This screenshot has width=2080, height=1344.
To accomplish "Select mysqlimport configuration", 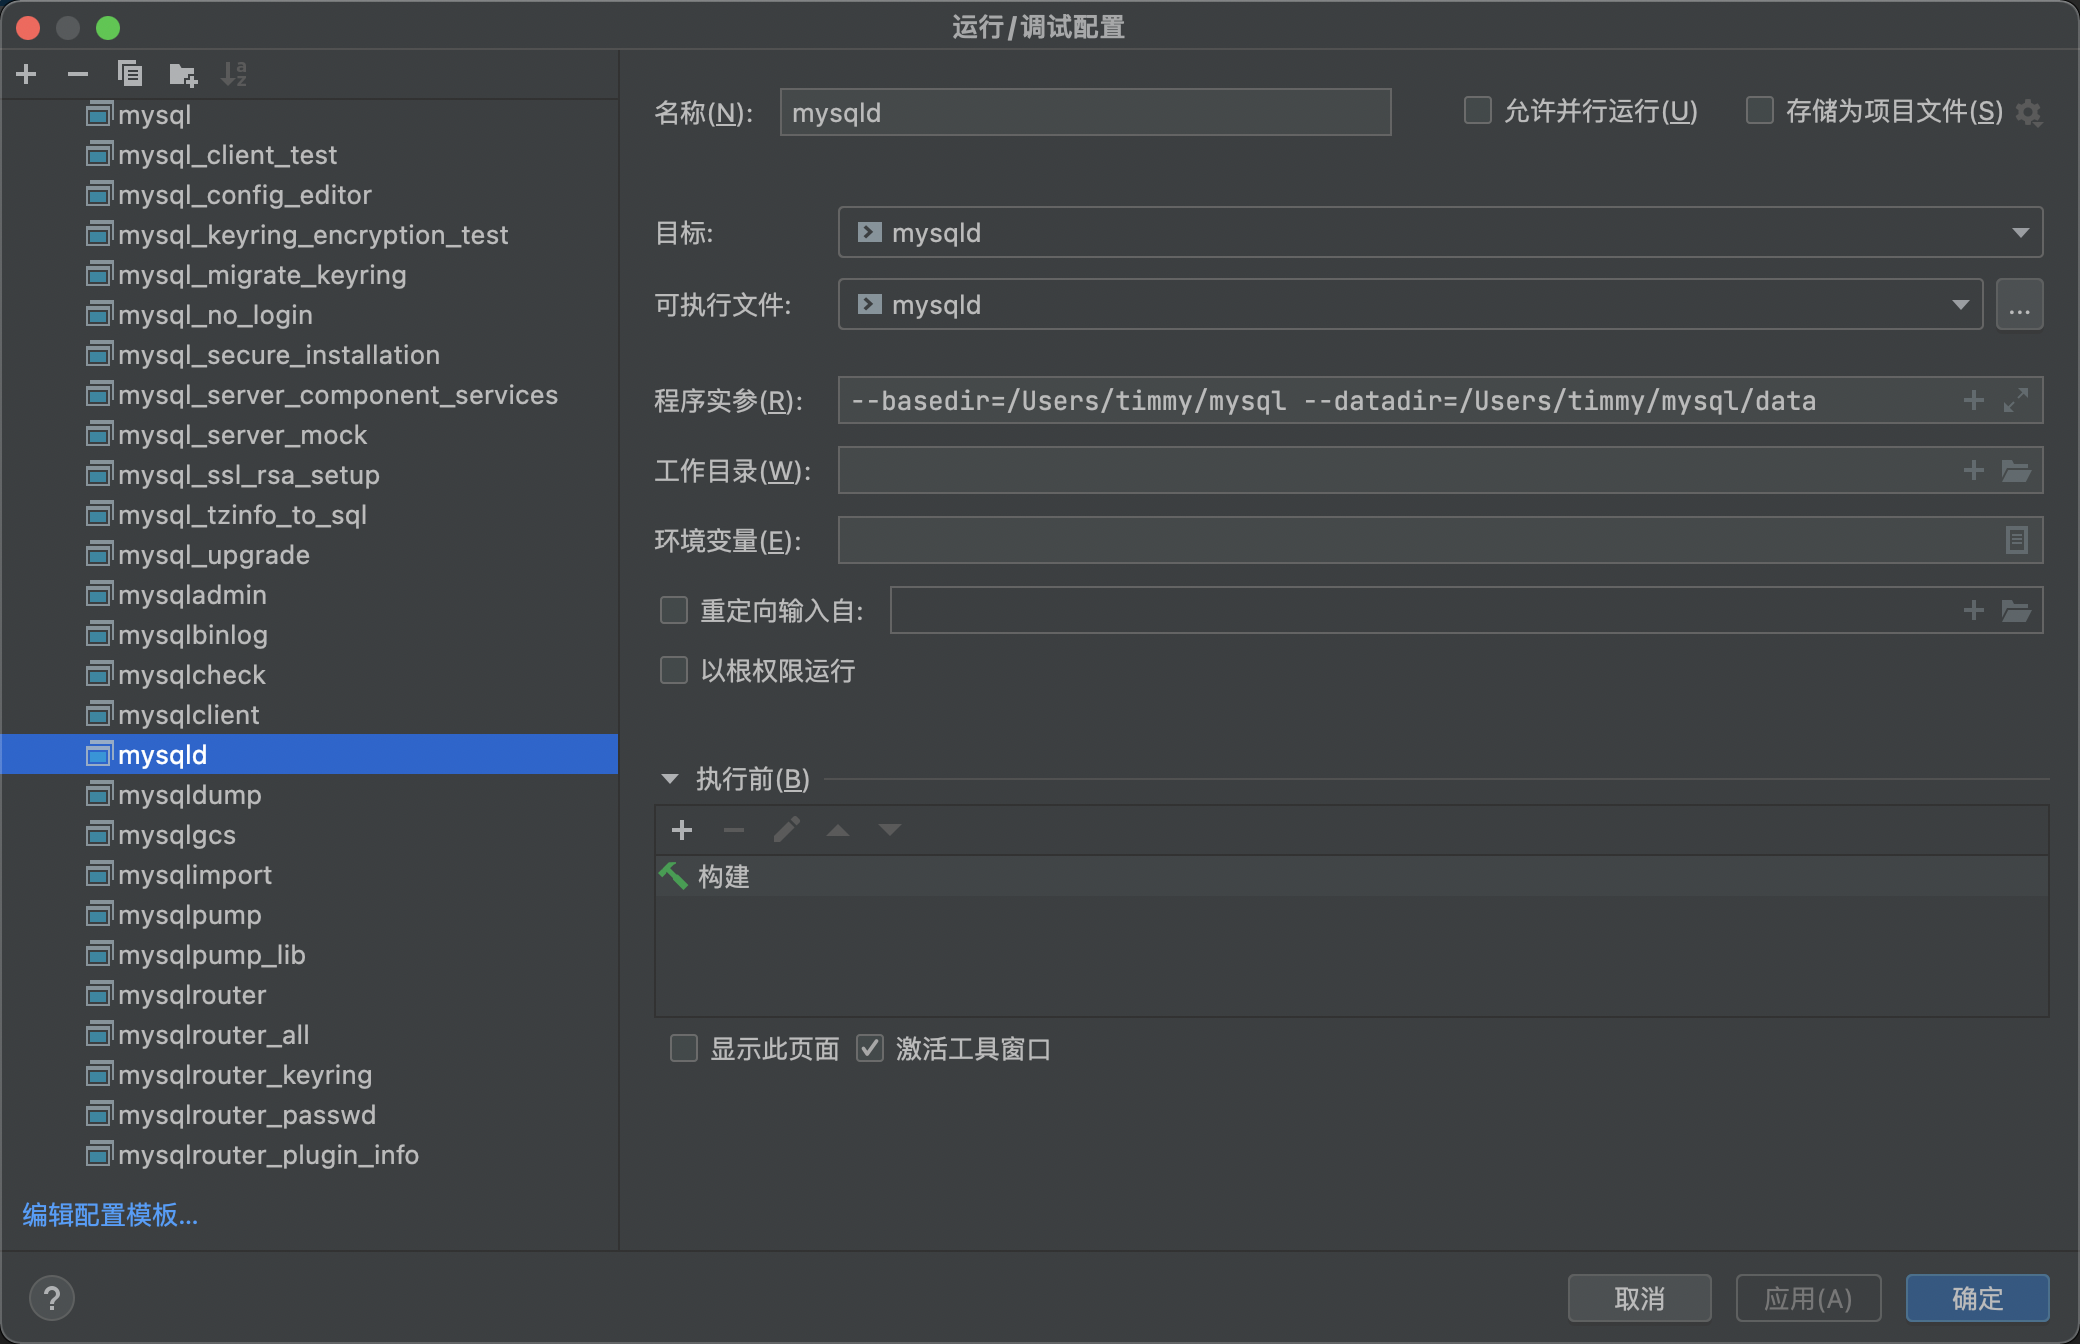I will point(310,875).
